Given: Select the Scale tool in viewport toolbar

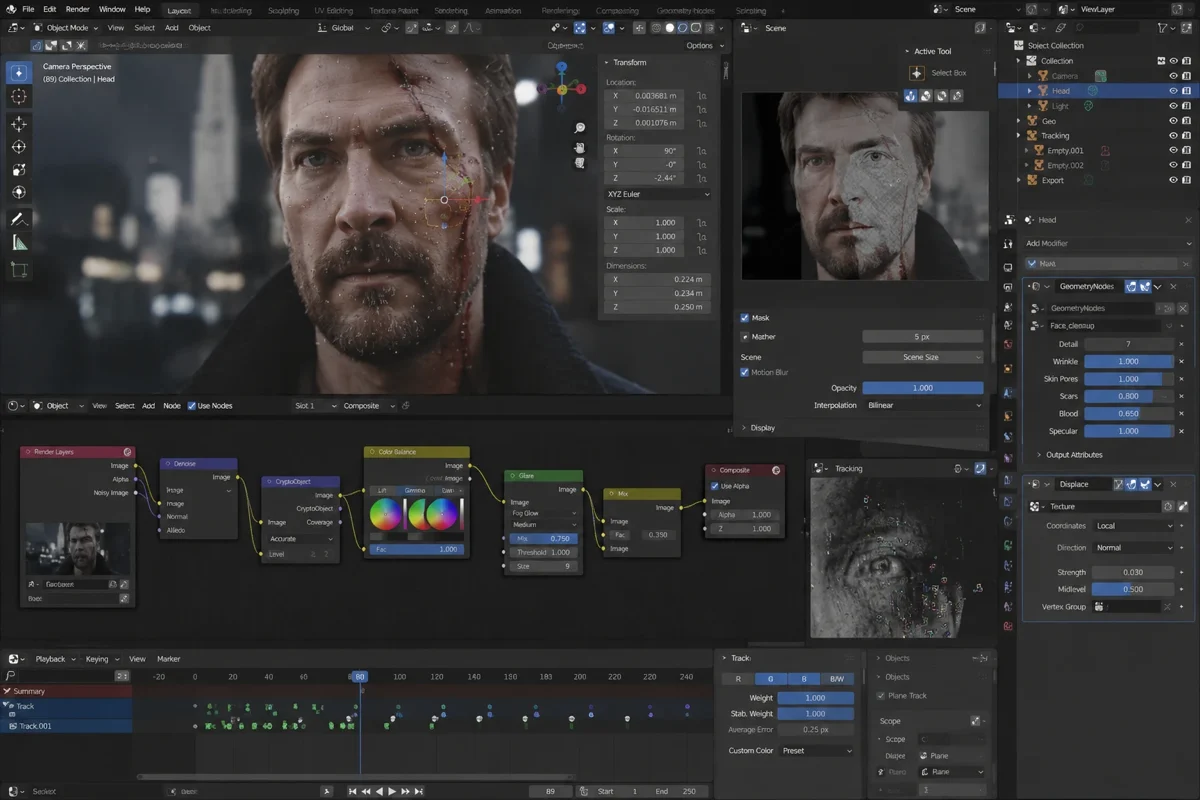Looking at the screenshot, I should pos(19,170).
